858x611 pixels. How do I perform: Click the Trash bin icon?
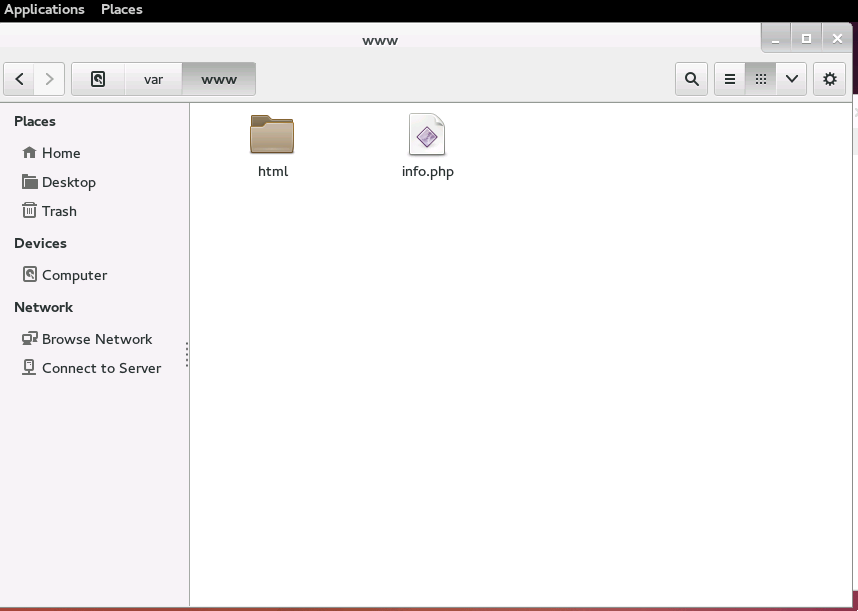point(30,210)
